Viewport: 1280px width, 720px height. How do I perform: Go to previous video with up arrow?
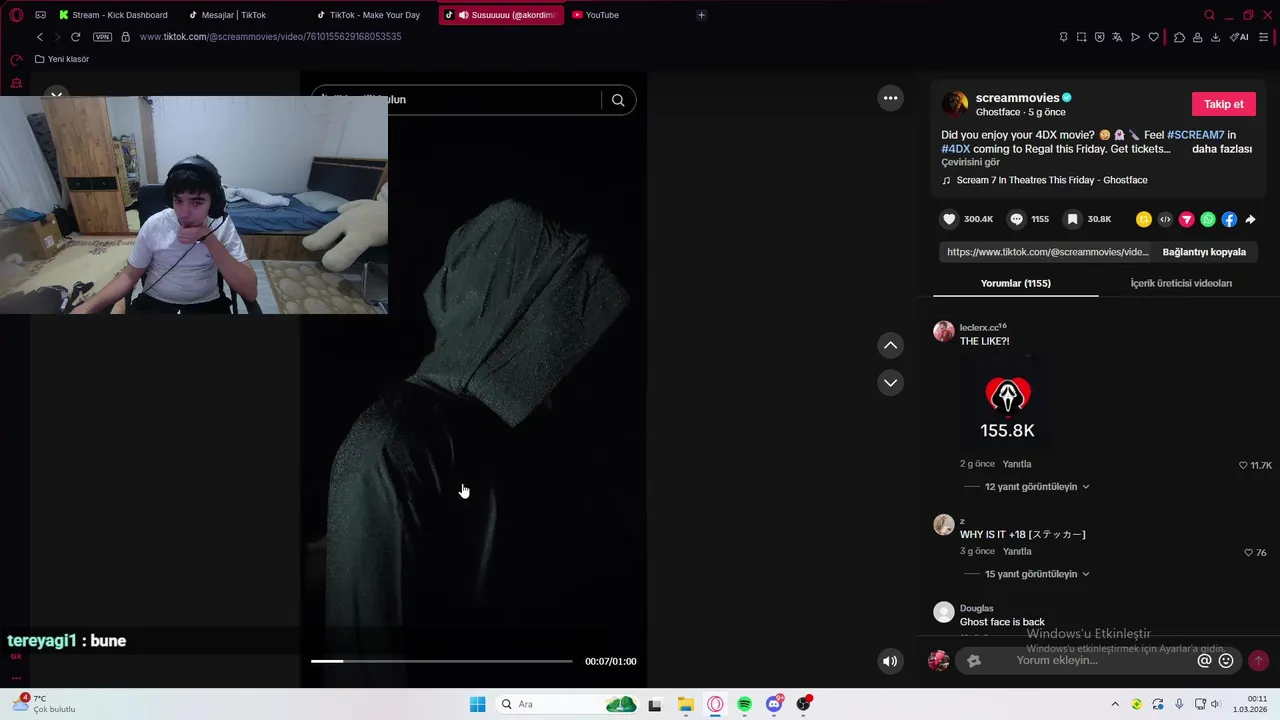point(890,345)
